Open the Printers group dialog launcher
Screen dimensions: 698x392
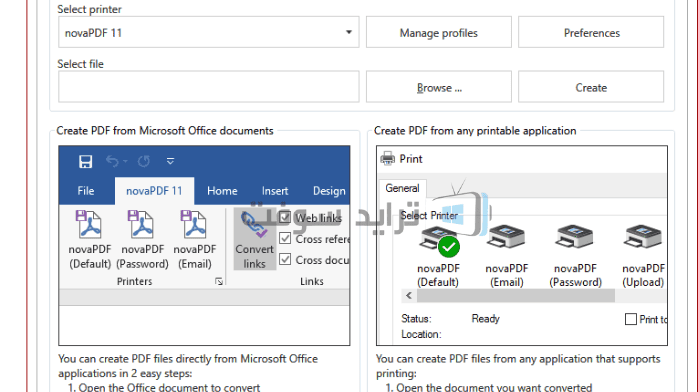(219, 281)
